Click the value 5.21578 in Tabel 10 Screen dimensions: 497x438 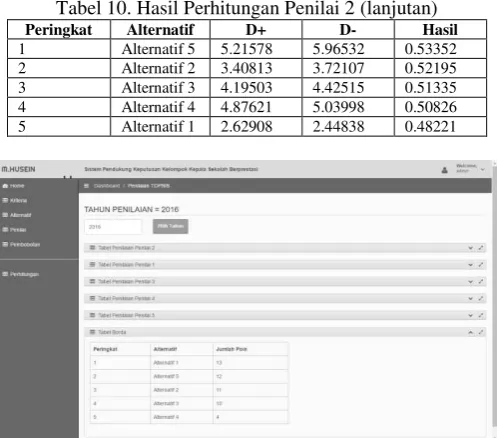[246, 49]
